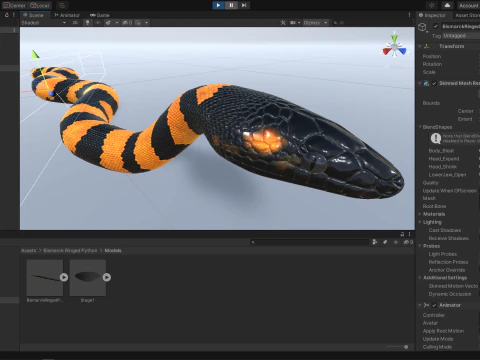Open the Account dropdown
This screenshot has width=480, height=360.
coord(468,6)
